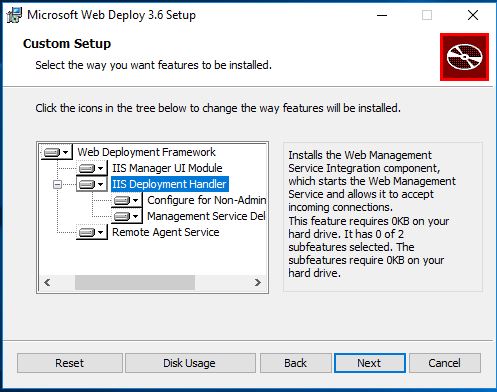The width and height of the screenshot is (497, 392).
Task: Click the IIS Manager UI Module drive icon
Action: (92, 168)
